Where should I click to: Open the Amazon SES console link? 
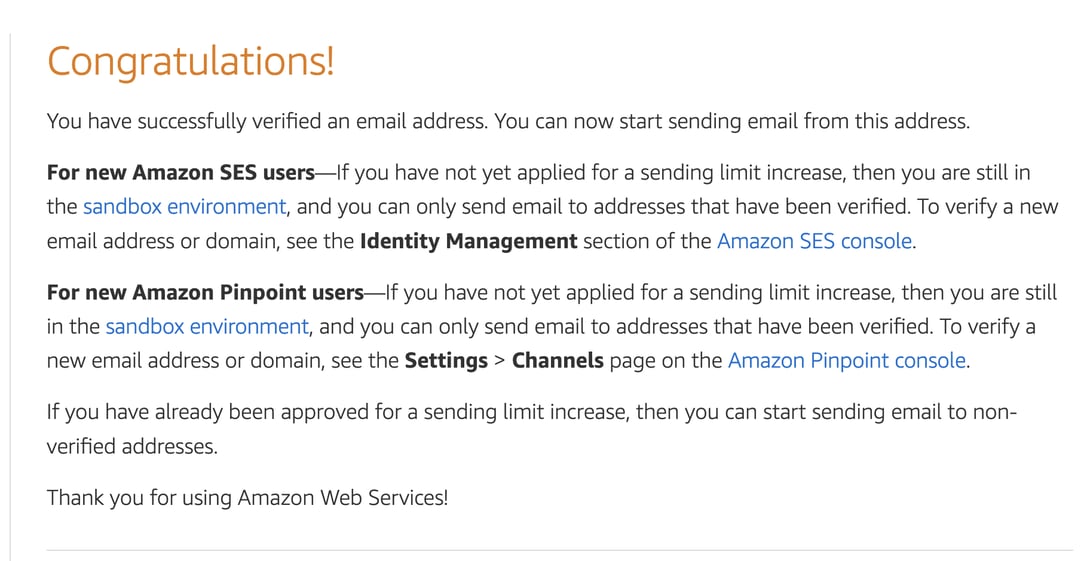pos(814,241)
